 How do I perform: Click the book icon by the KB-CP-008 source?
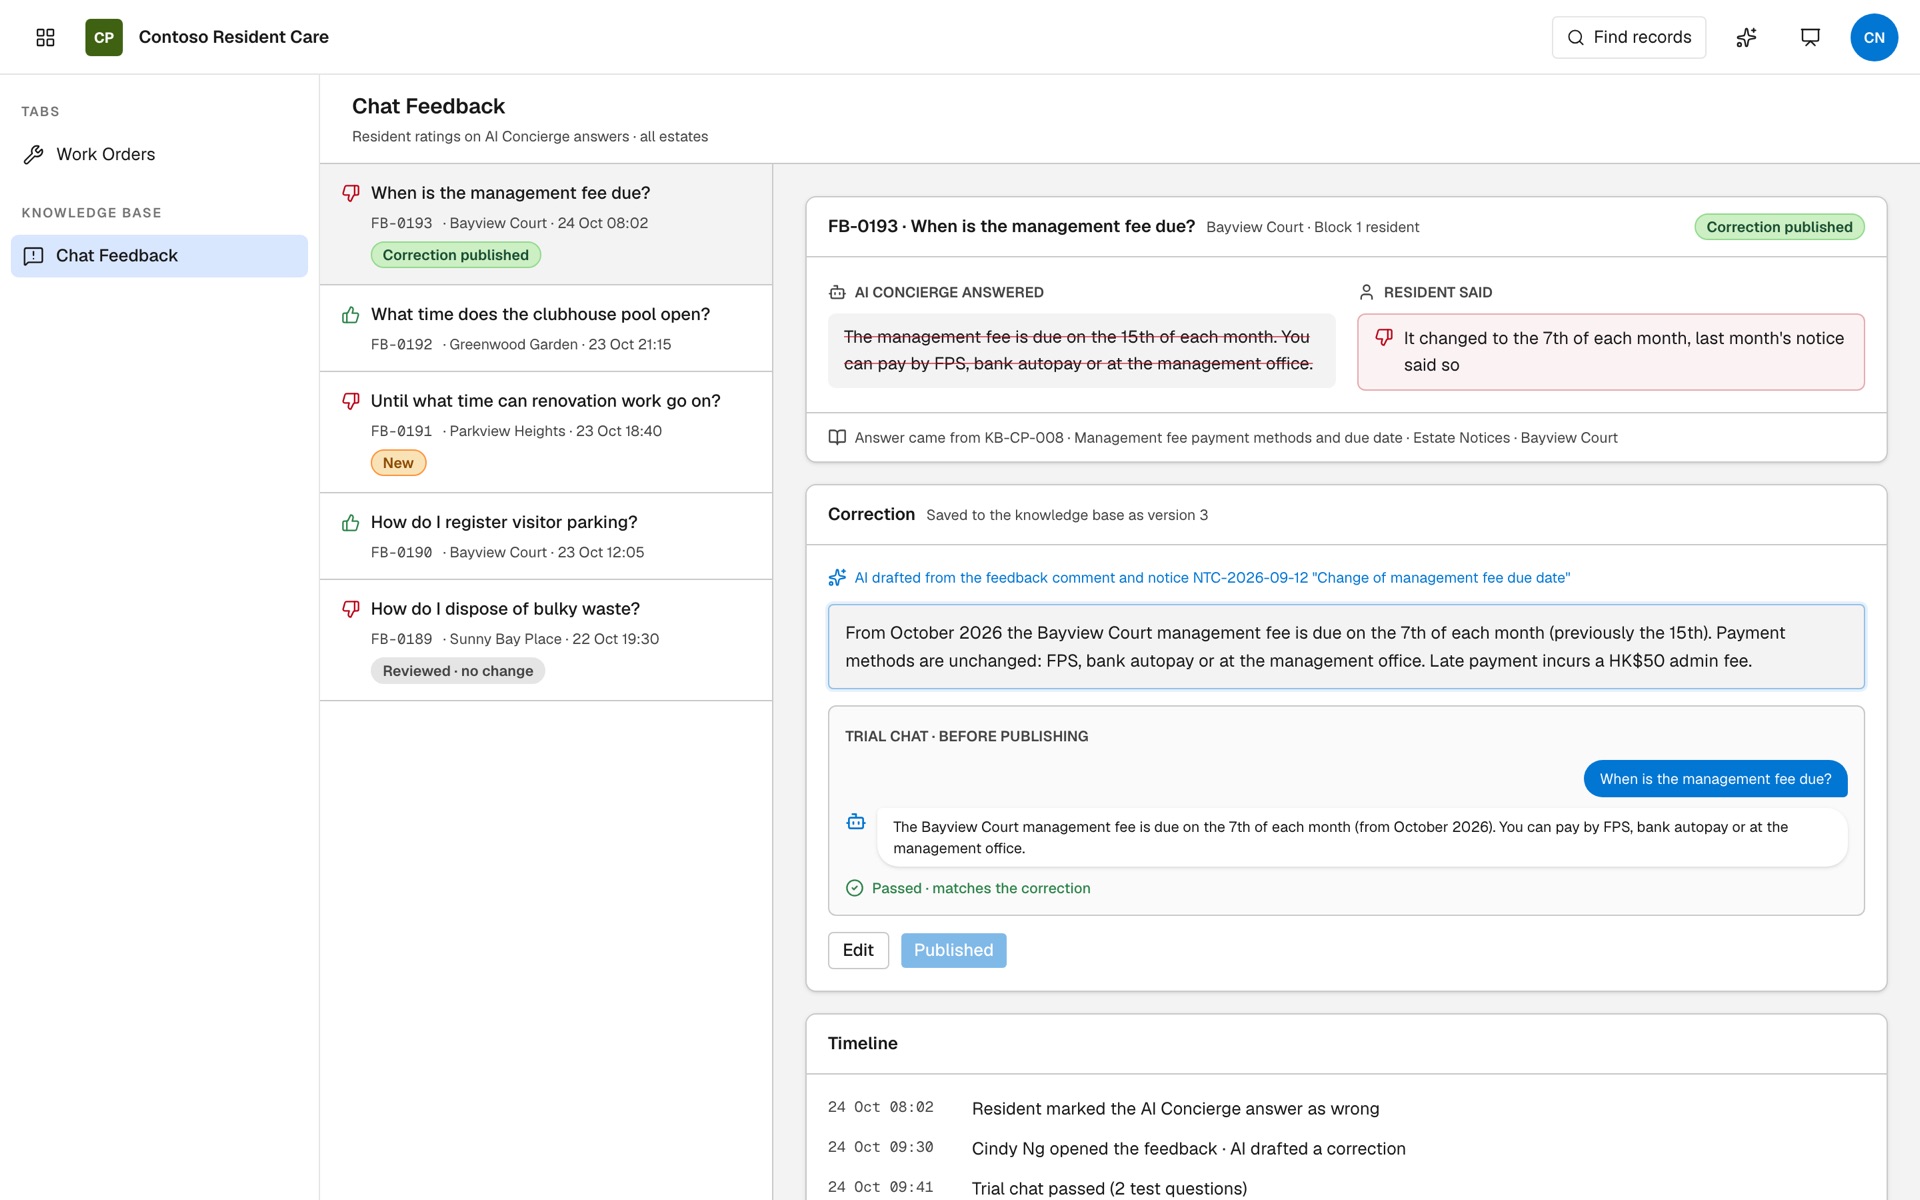[837, 437]
